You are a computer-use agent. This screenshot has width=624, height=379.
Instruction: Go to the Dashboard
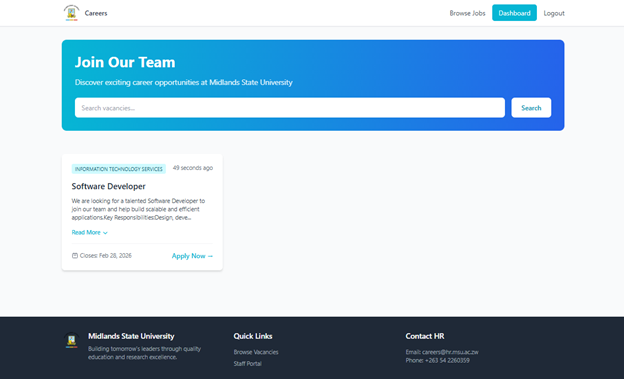[514, 13]
